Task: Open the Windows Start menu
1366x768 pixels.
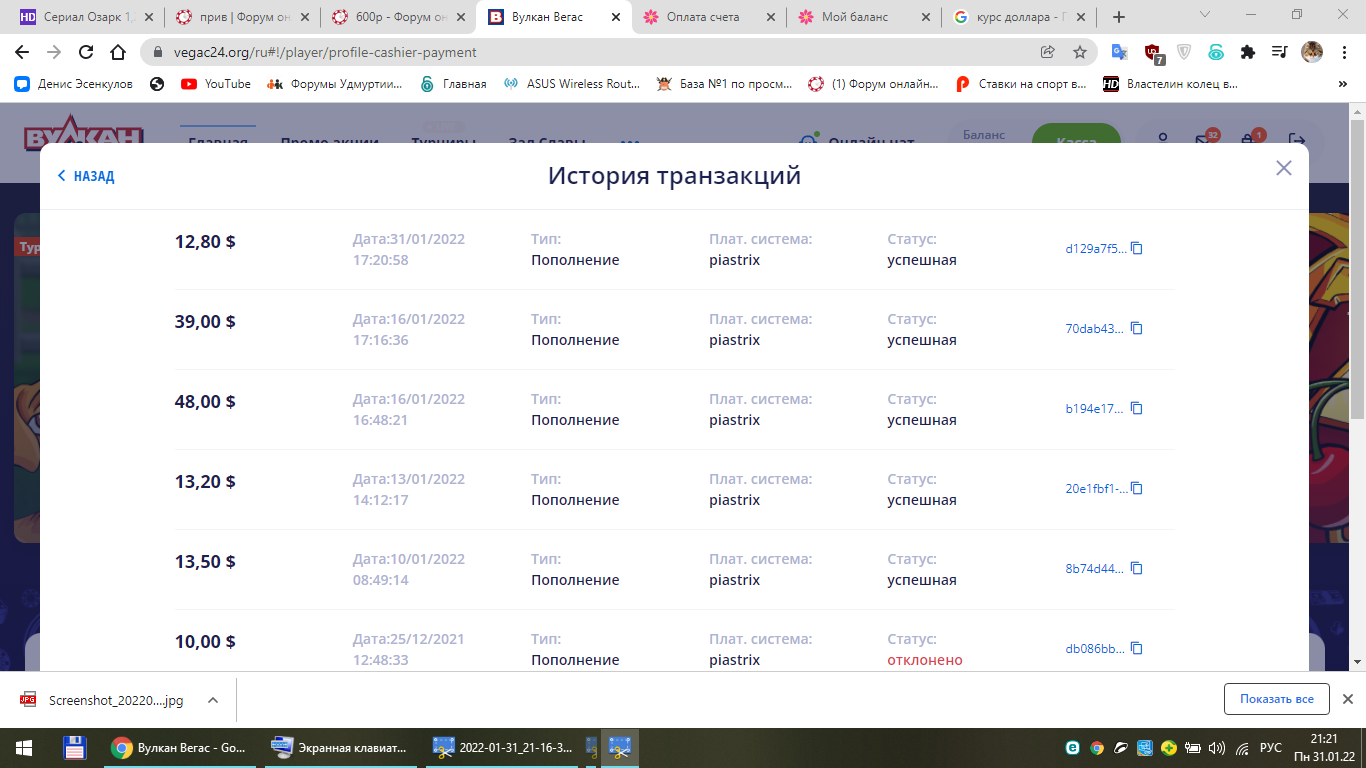Action: coord(24,748)
